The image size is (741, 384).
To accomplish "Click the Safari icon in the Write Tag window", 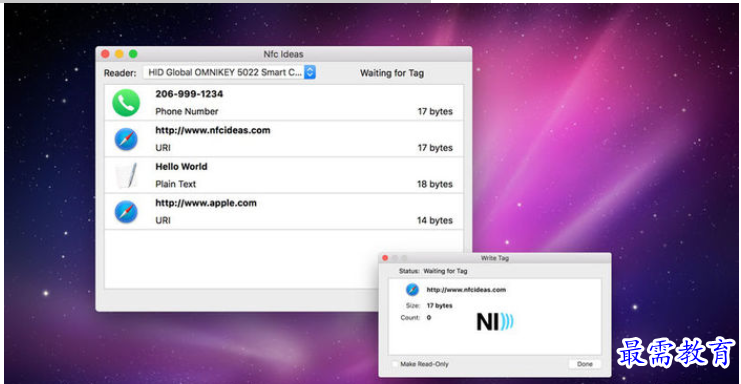I will (x=412, y=290).
